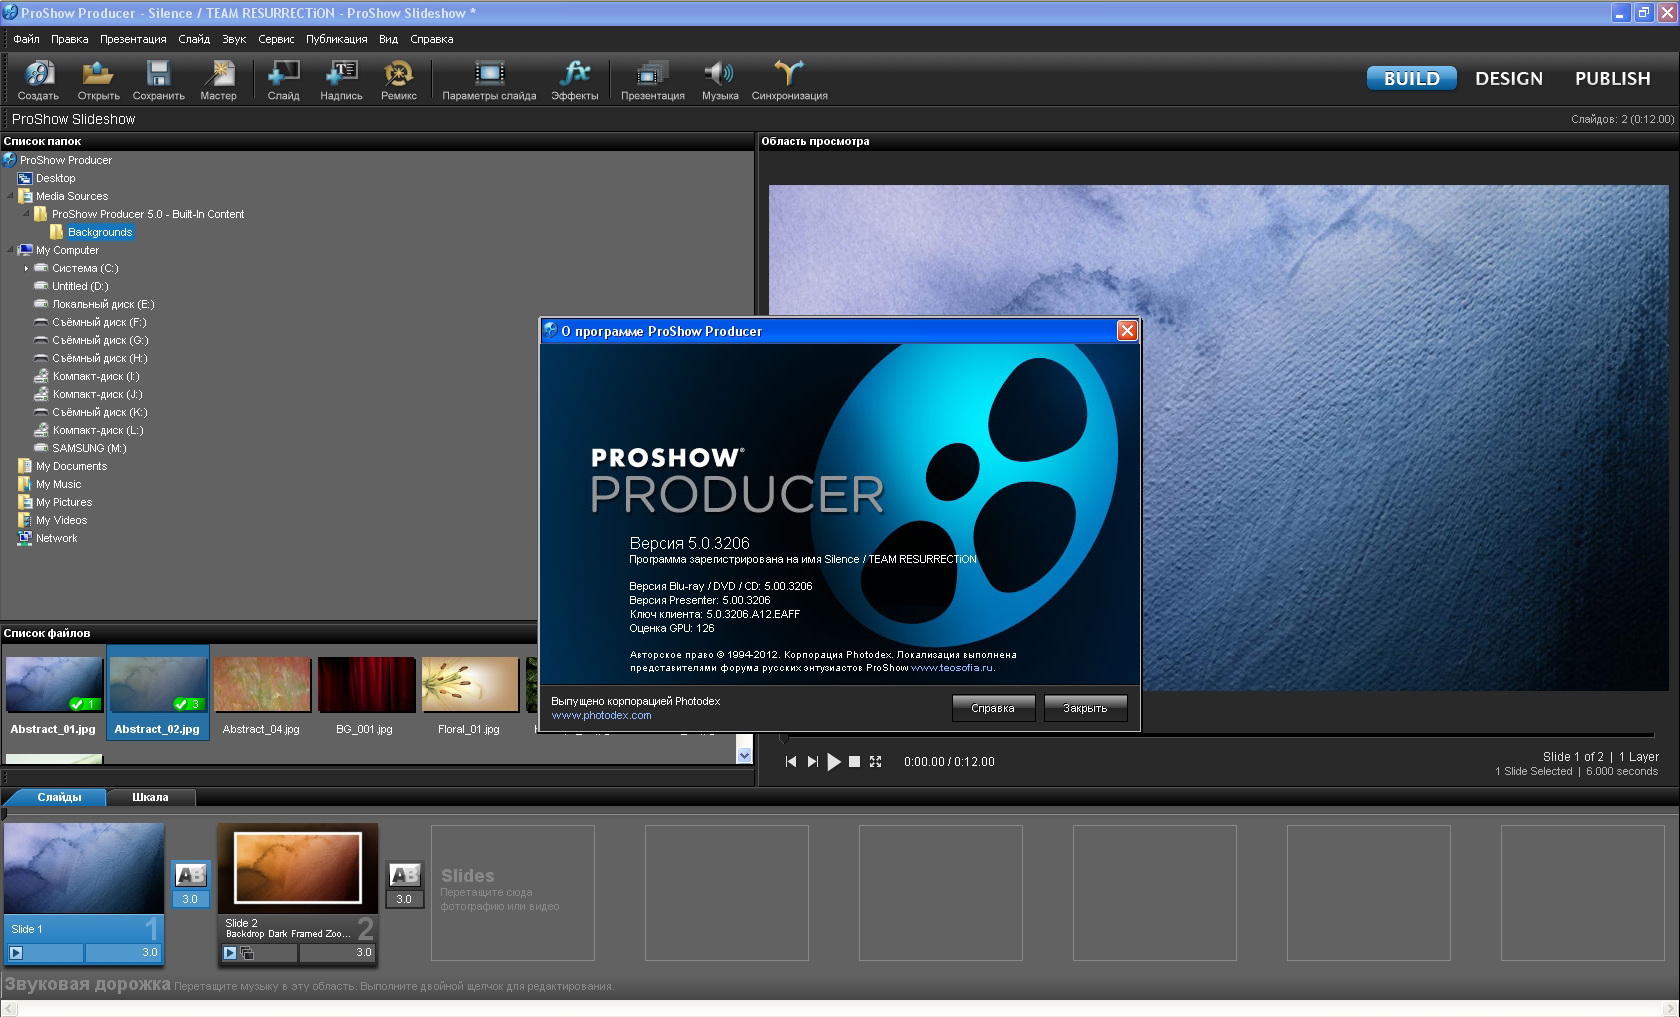Open the Сервис menu

276,39
